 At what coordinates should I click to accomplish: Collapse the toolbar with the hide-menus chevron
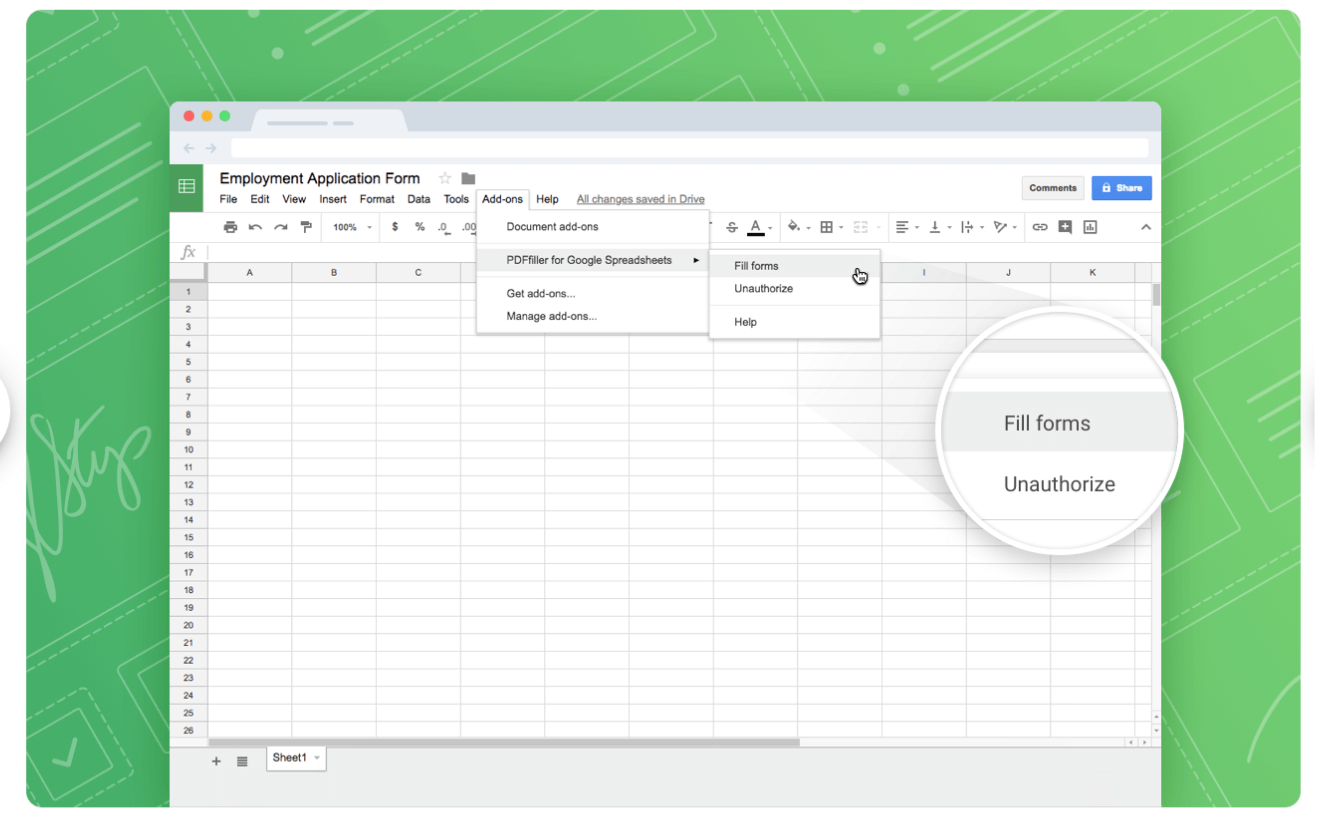[x=1146, y=227]
